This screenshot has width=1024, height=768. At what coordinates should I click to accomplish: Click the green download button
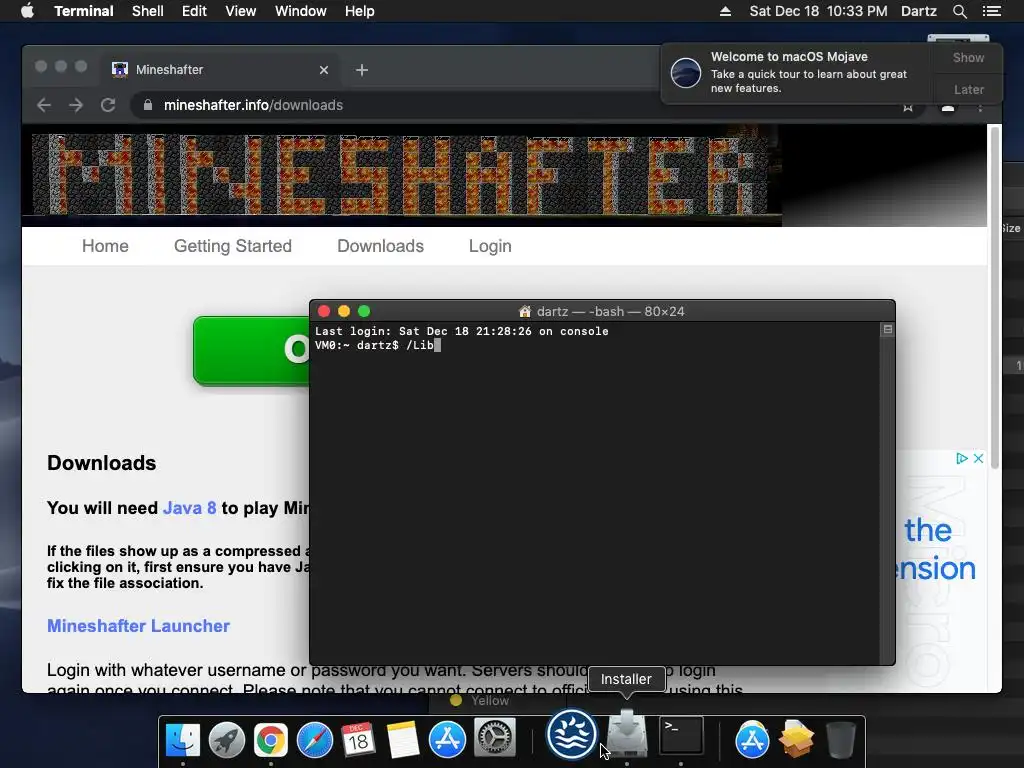click(x=251, y=351)
